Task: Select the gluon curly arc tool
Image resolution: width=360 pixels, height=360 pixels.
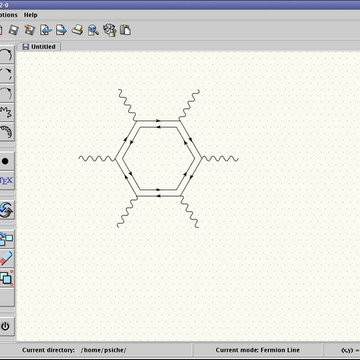Action: (6, 131)
